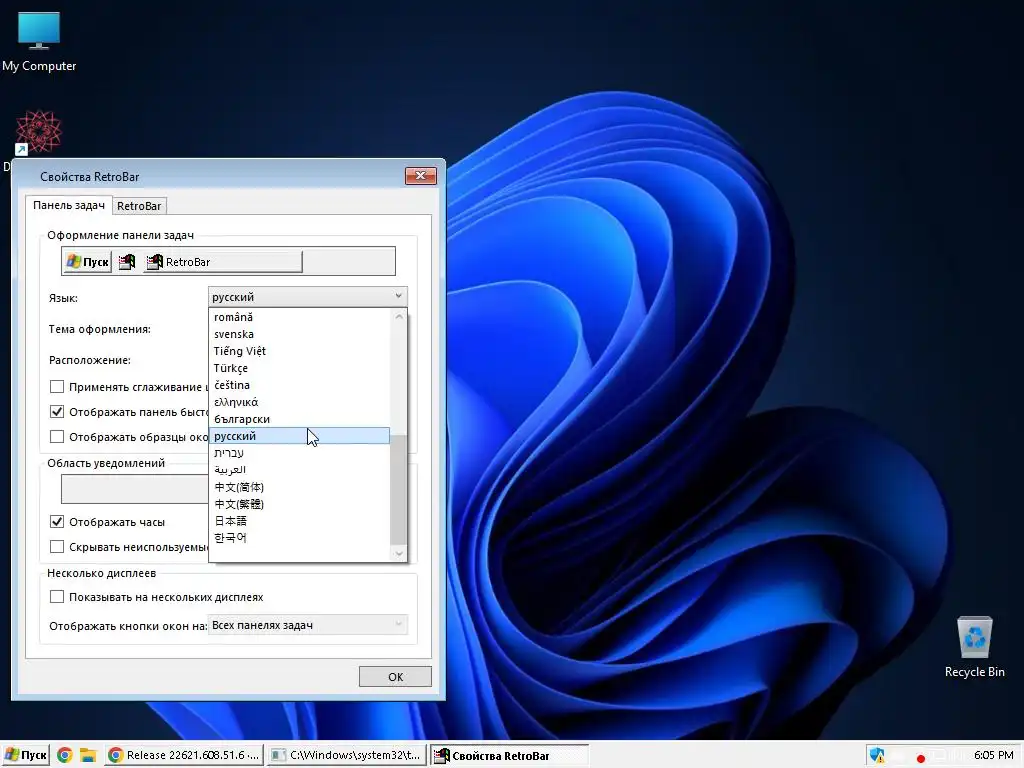Launch Chrome from the quick launch icon
Viewport: 1024px width, 768px height.
tap(65, 755)
